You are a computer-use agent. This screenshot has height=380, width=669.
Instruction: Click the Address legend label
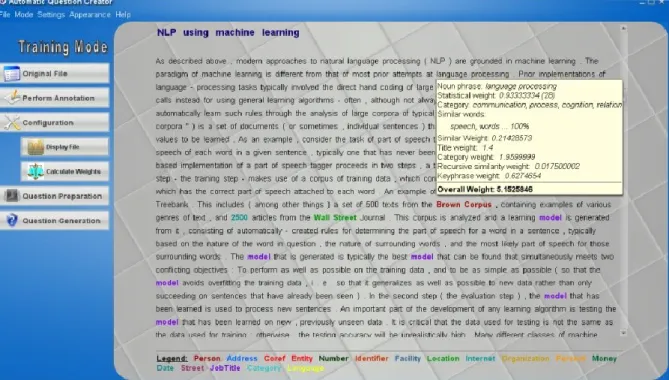pos(242,358)
